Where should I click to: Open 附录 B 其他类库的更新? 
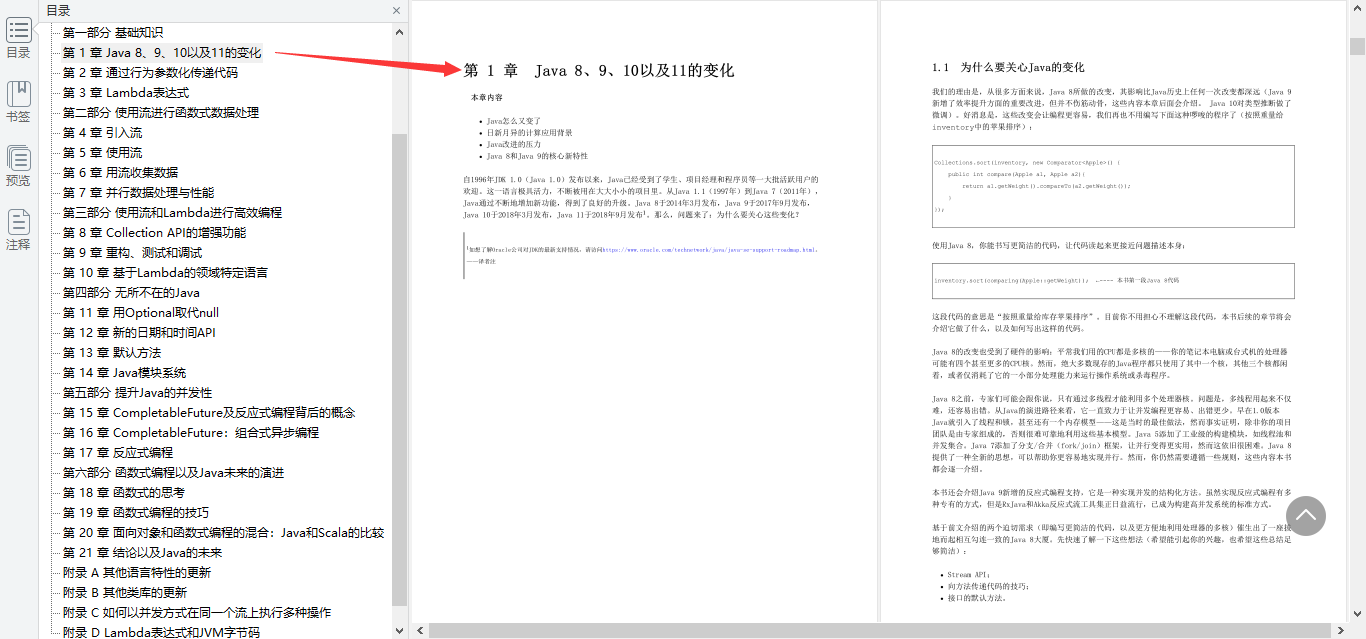pos(125,592)
